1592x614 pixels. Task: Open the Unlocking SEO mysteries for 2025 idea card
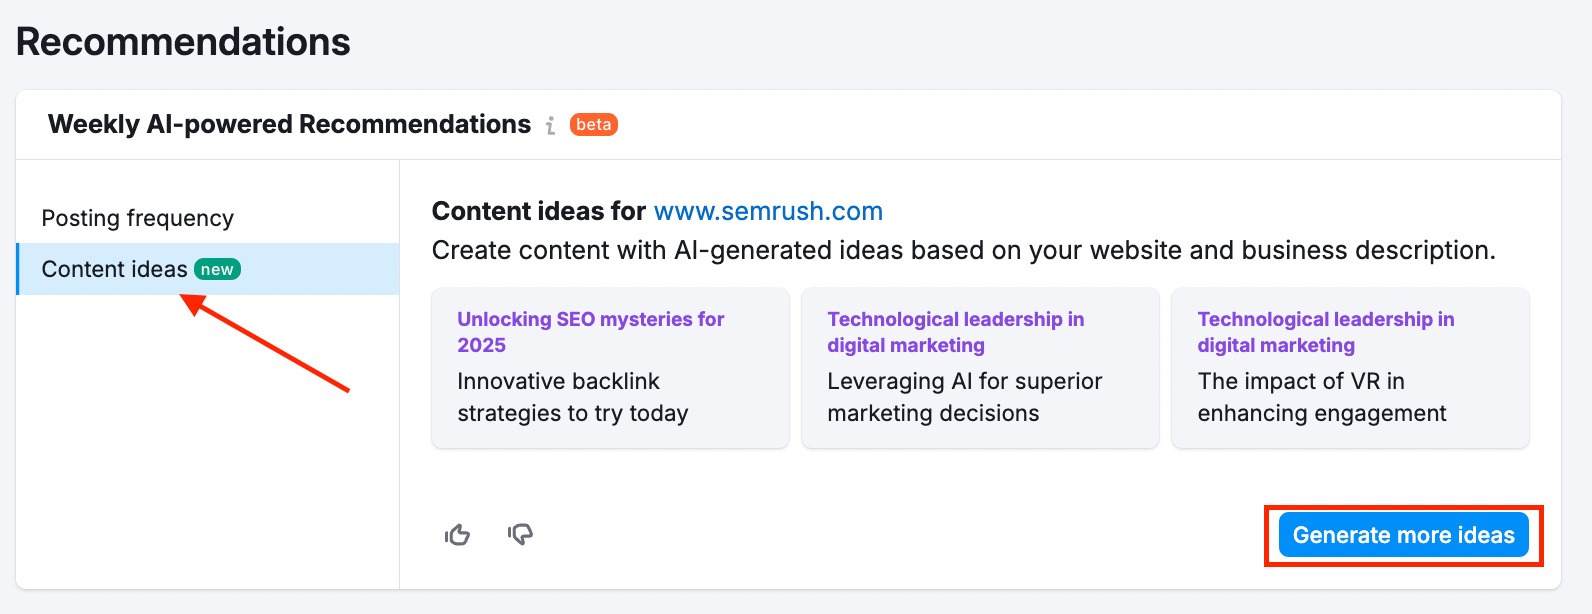pos(609,368)
